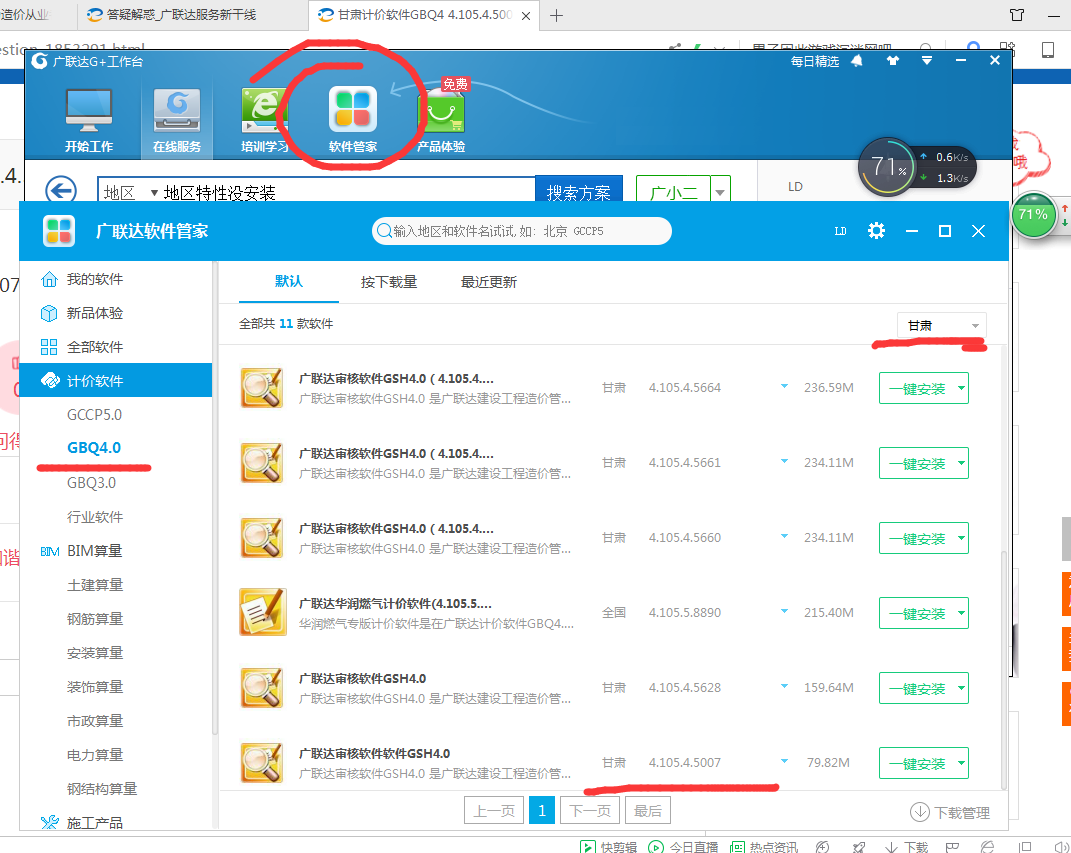Click the back arrow in G+ search panel
Image resolution: width=1071 pixels, height=853 pixels.
pyautogui.click(x=61, y=189)
